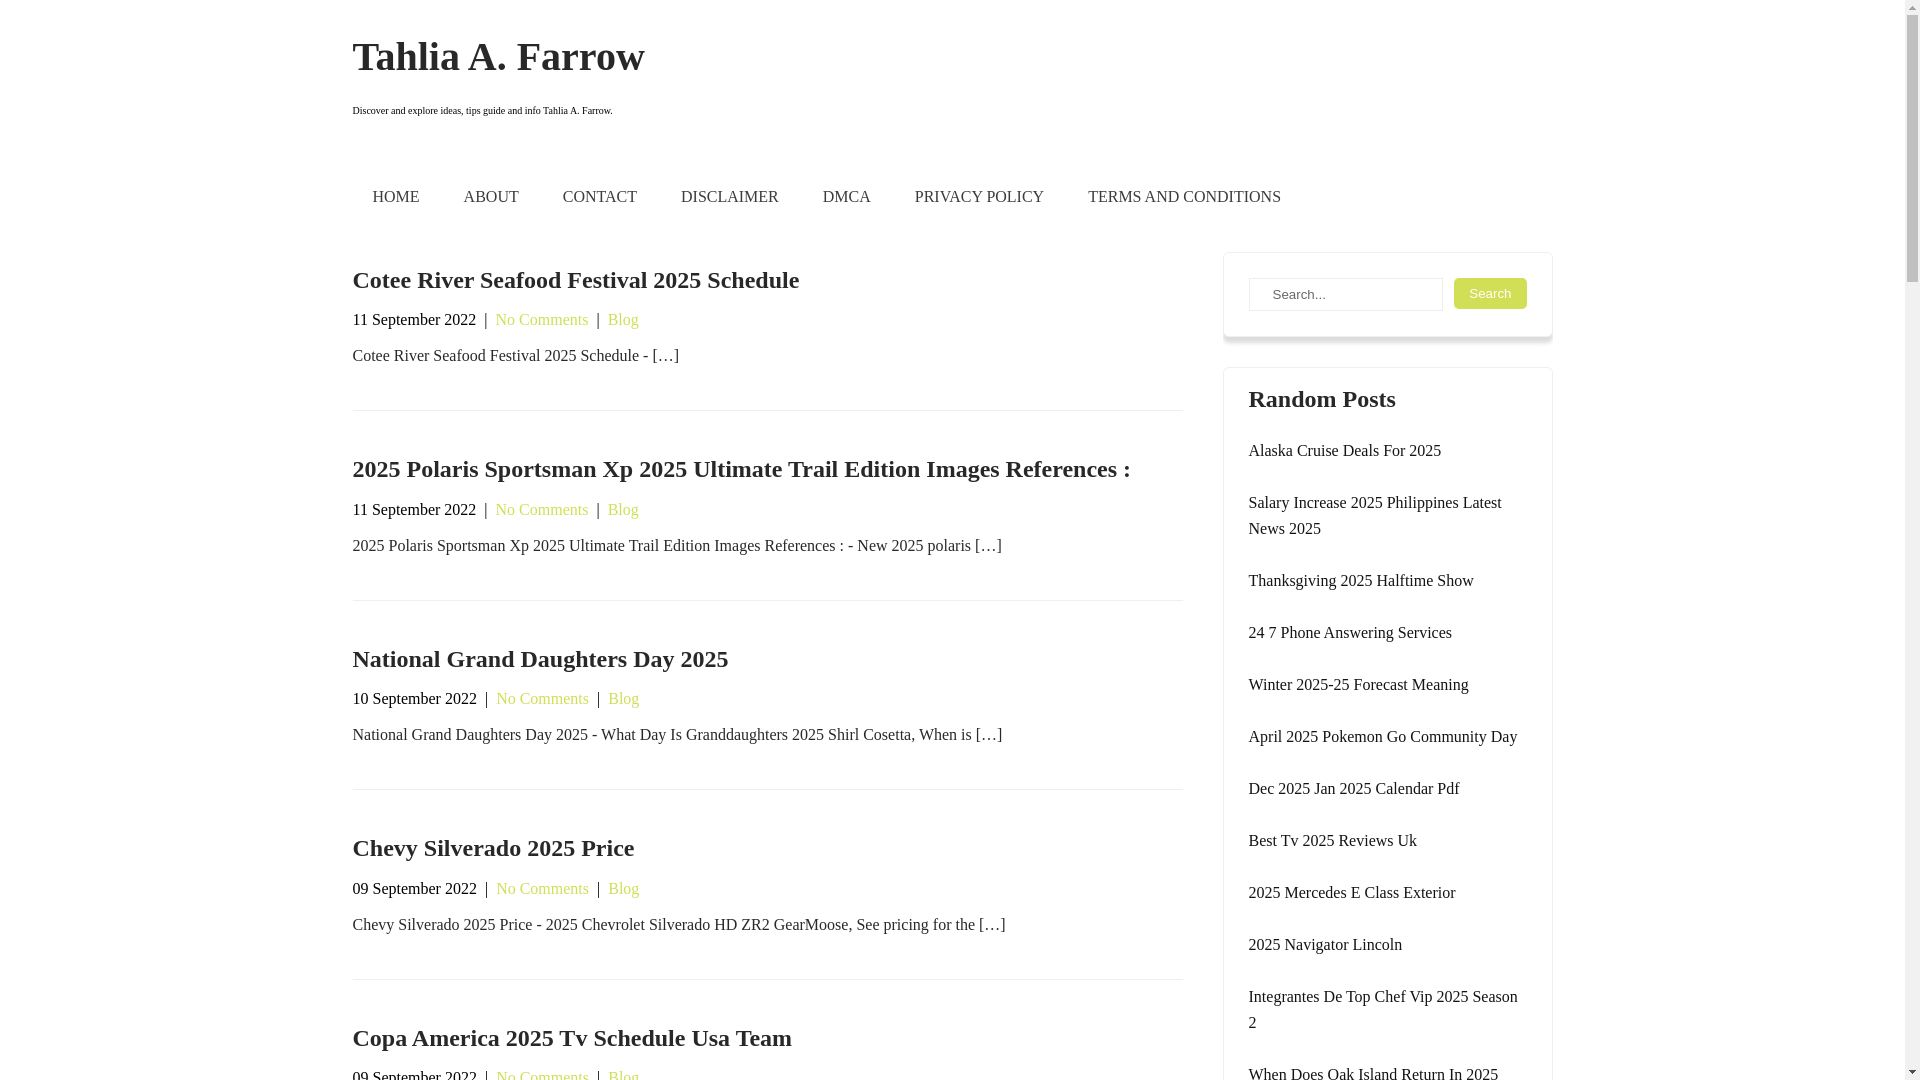The height and width of the screenshot is (1080, 1920).
Task: Open the DISCLAIMER menu link
Action: tap(729, 197)
